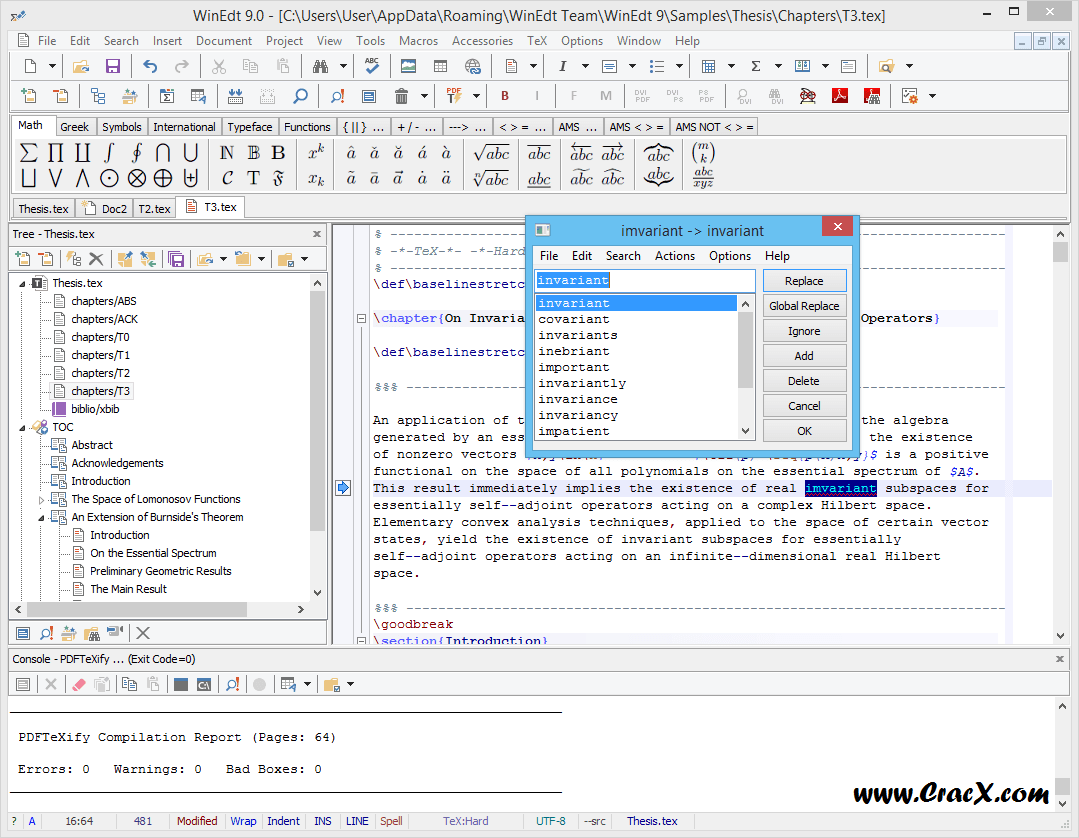The height and width of the screenshot is (838, 1079).
Task: Click the Open folder icon
Action: 81,66
